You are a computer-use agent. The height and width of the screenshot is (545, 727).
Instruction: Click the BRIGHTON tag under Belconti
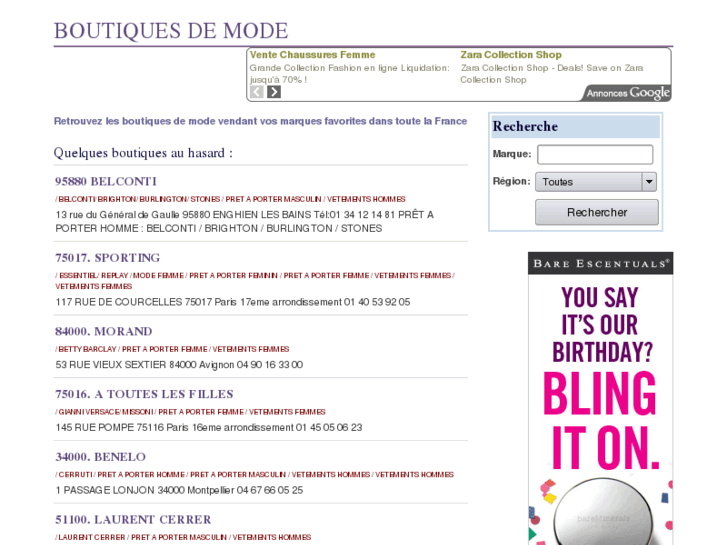pyautogui.click(x=116, y=199)
